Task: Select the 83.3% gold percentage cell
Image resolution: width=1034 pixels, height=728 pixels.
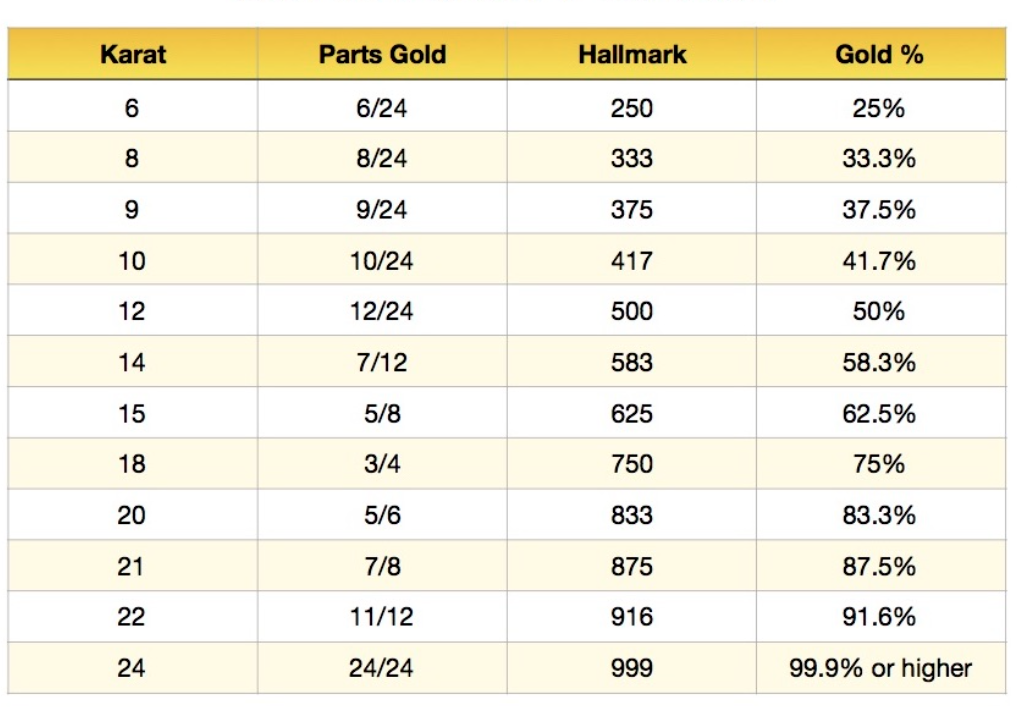Action: click(881, 515)
